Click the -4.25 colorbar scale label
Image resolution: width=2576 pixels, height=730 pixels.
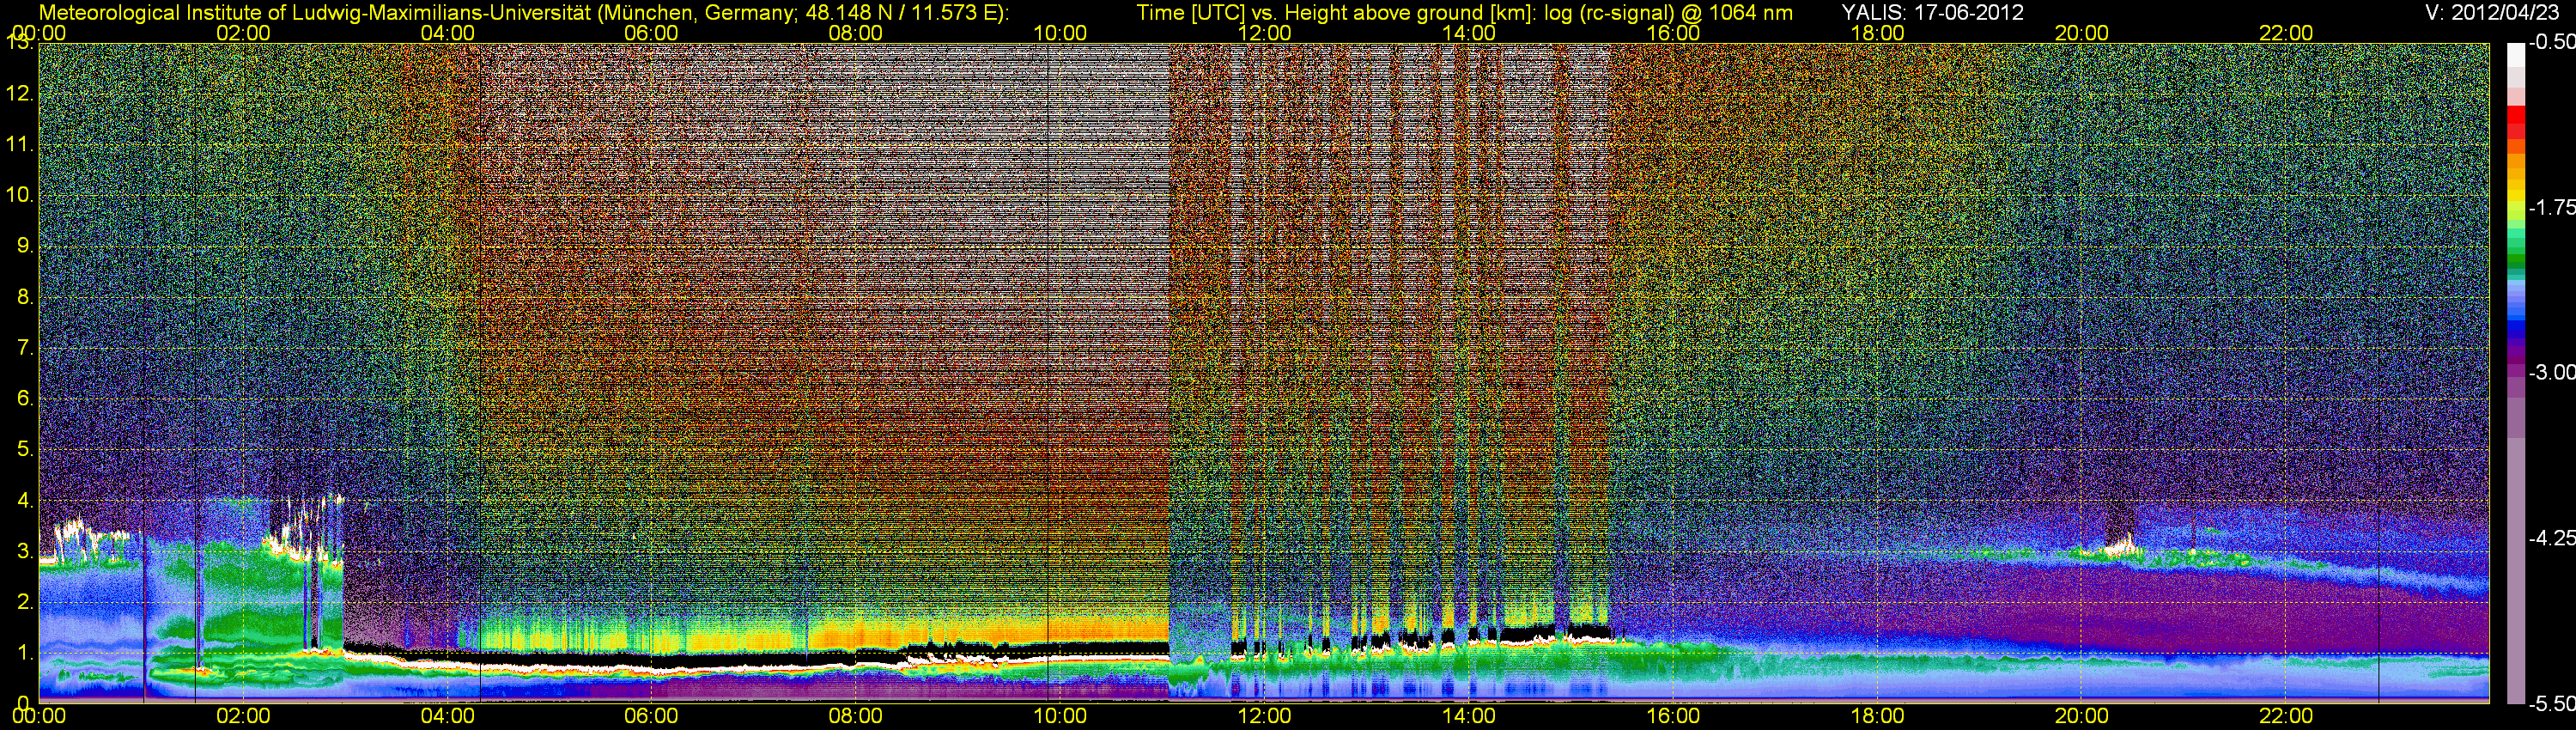(x=2551, y=538)
